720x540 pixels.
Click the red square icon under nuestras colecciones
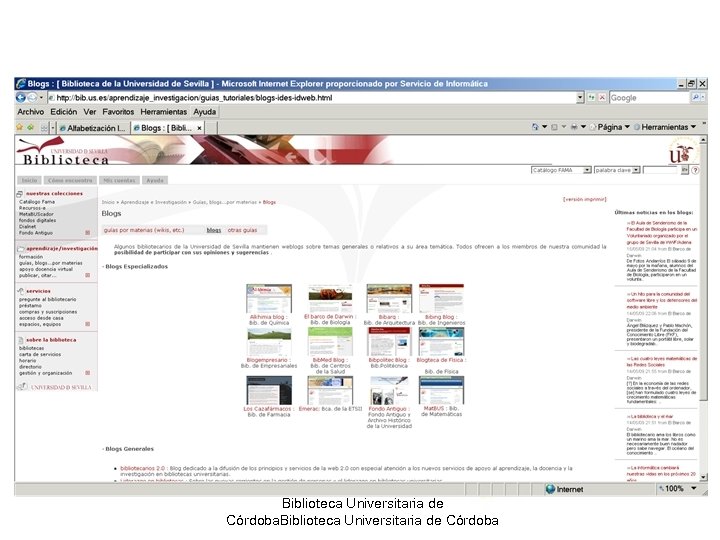point(88,232)
